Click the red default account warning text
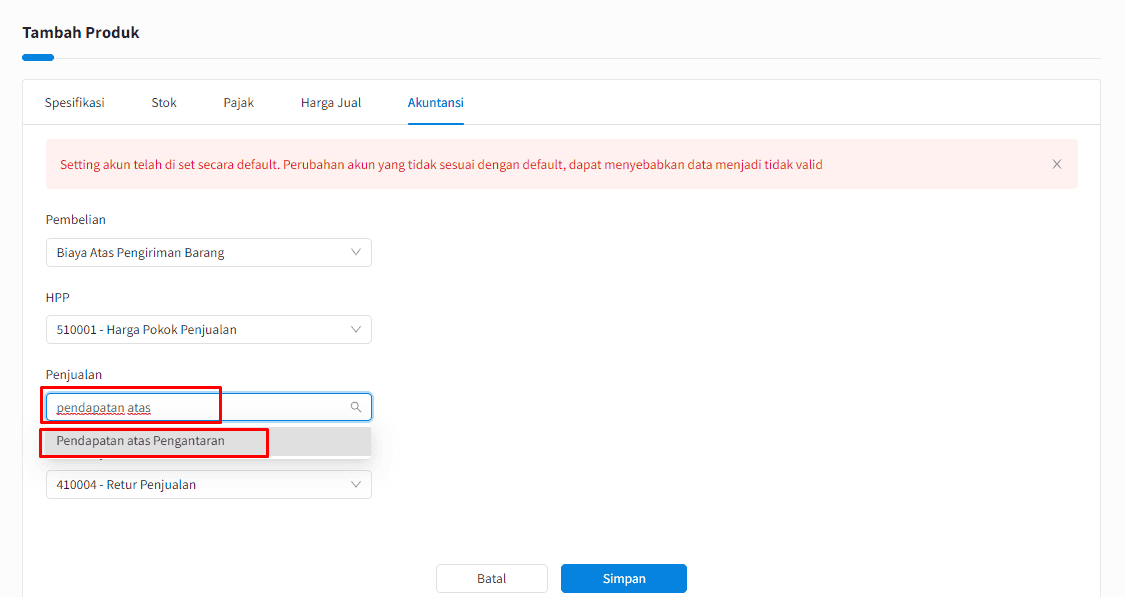Screen dimensions: 1125x597 point(441,164)
